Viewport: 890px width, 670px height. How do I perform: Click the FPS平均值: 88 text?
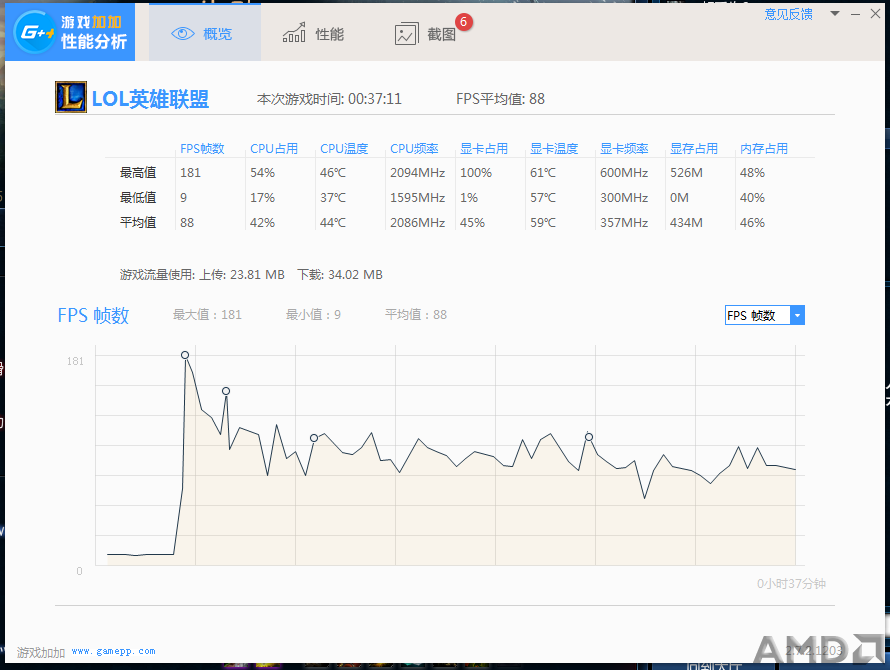[500, 99]
